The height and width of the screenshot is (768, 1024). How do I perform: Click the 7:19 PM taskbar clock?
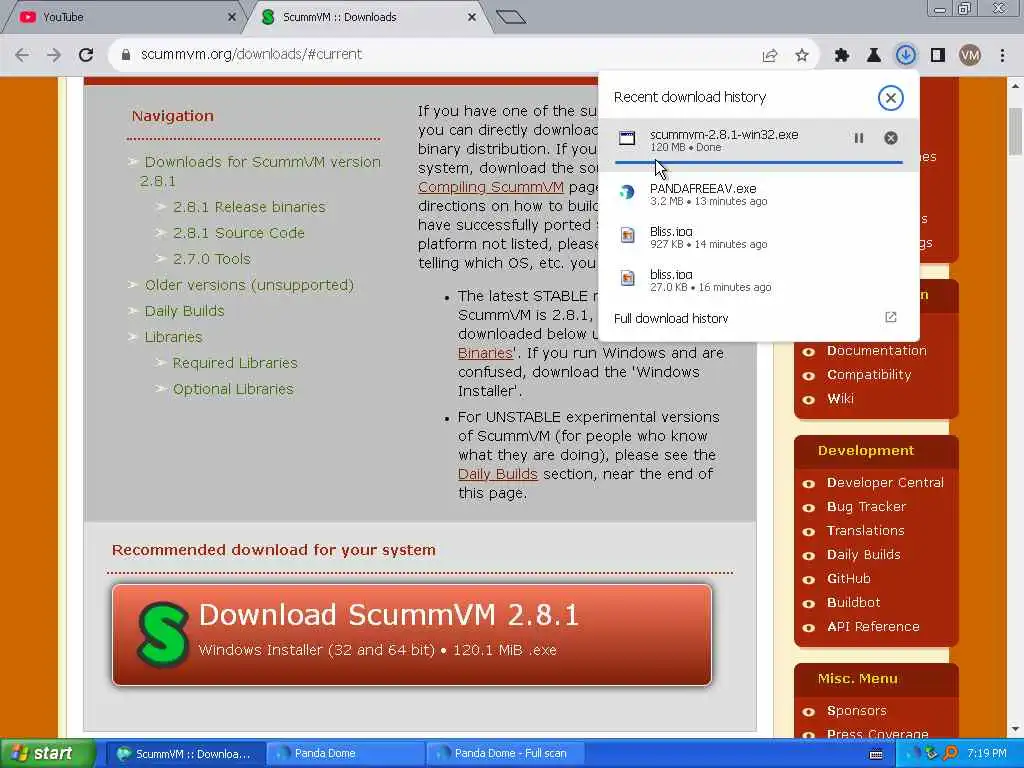987,754
